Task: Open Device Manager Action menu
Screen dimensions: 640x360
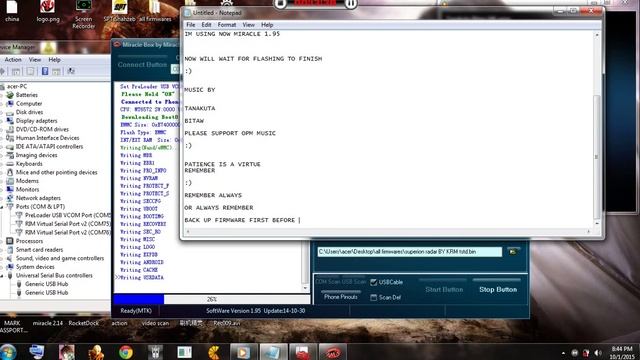Action: (13, 59)
